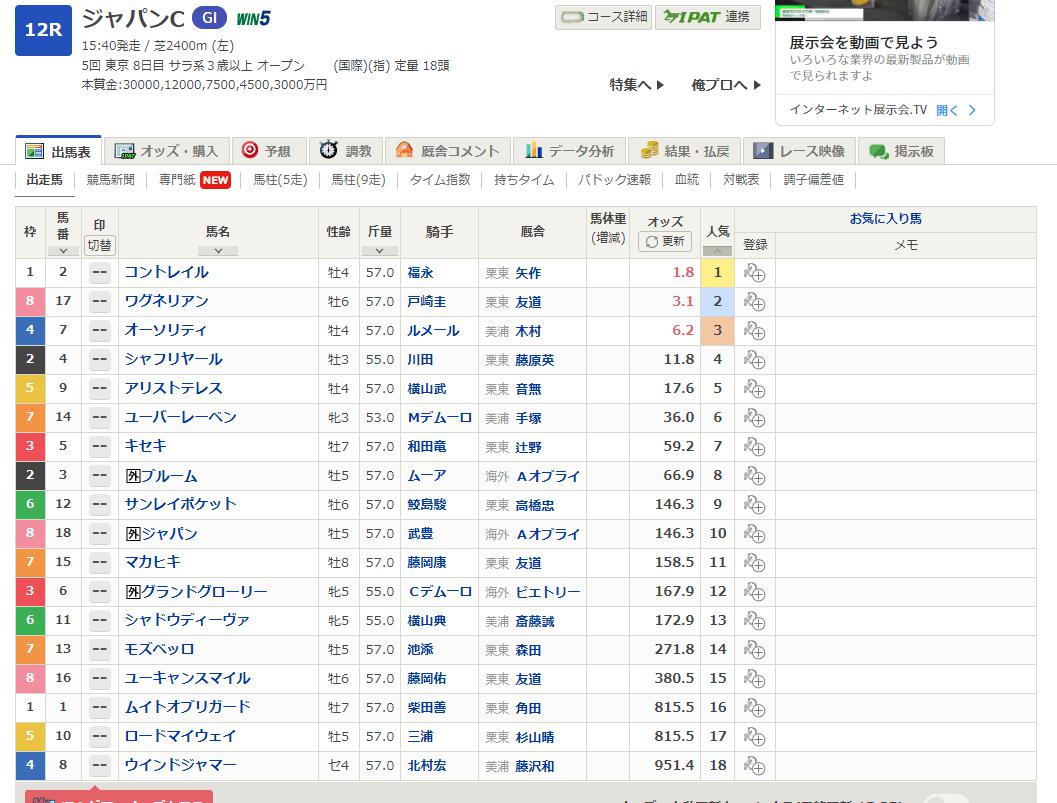
Task: Sort by 馬名 using arrow below header
Action: [217, 250]
